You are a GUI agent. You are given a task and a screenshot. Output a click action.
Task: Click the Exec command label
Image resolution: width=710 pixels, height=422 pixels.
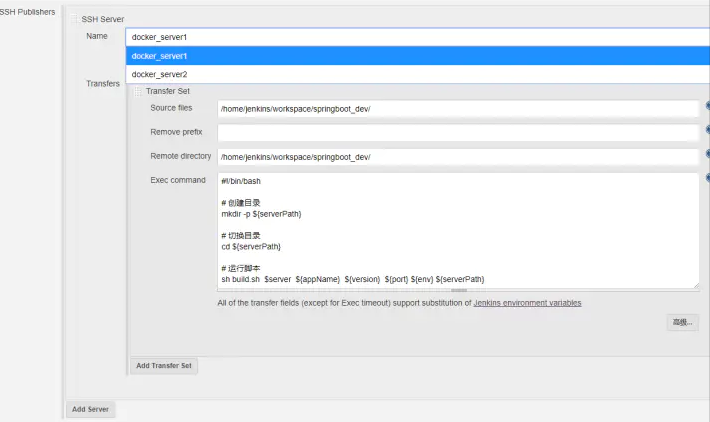tap(178, 180)
